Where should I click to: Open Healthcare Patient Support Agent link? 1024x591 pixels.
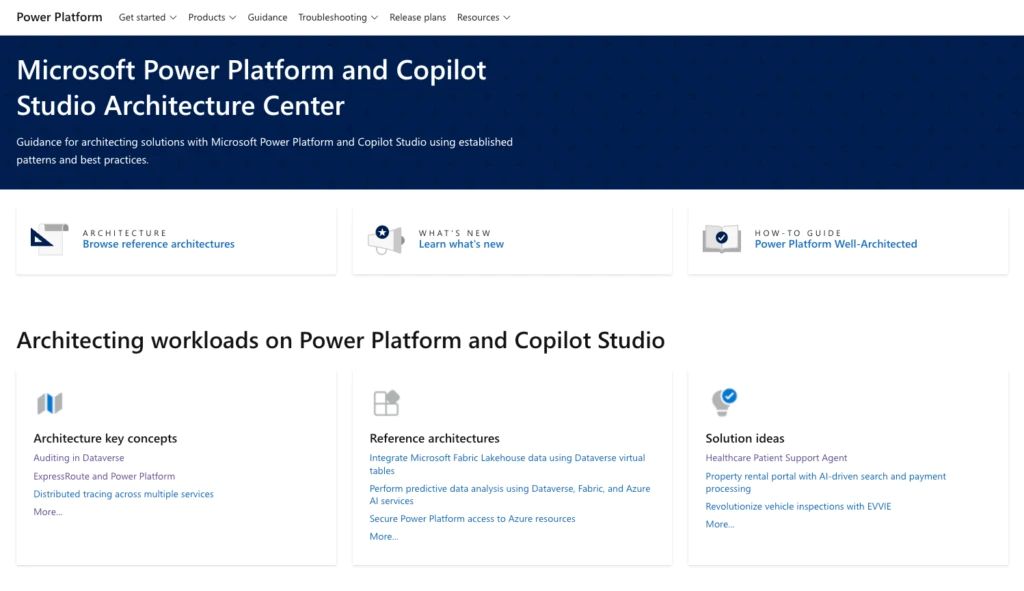[x=776, y=458]
